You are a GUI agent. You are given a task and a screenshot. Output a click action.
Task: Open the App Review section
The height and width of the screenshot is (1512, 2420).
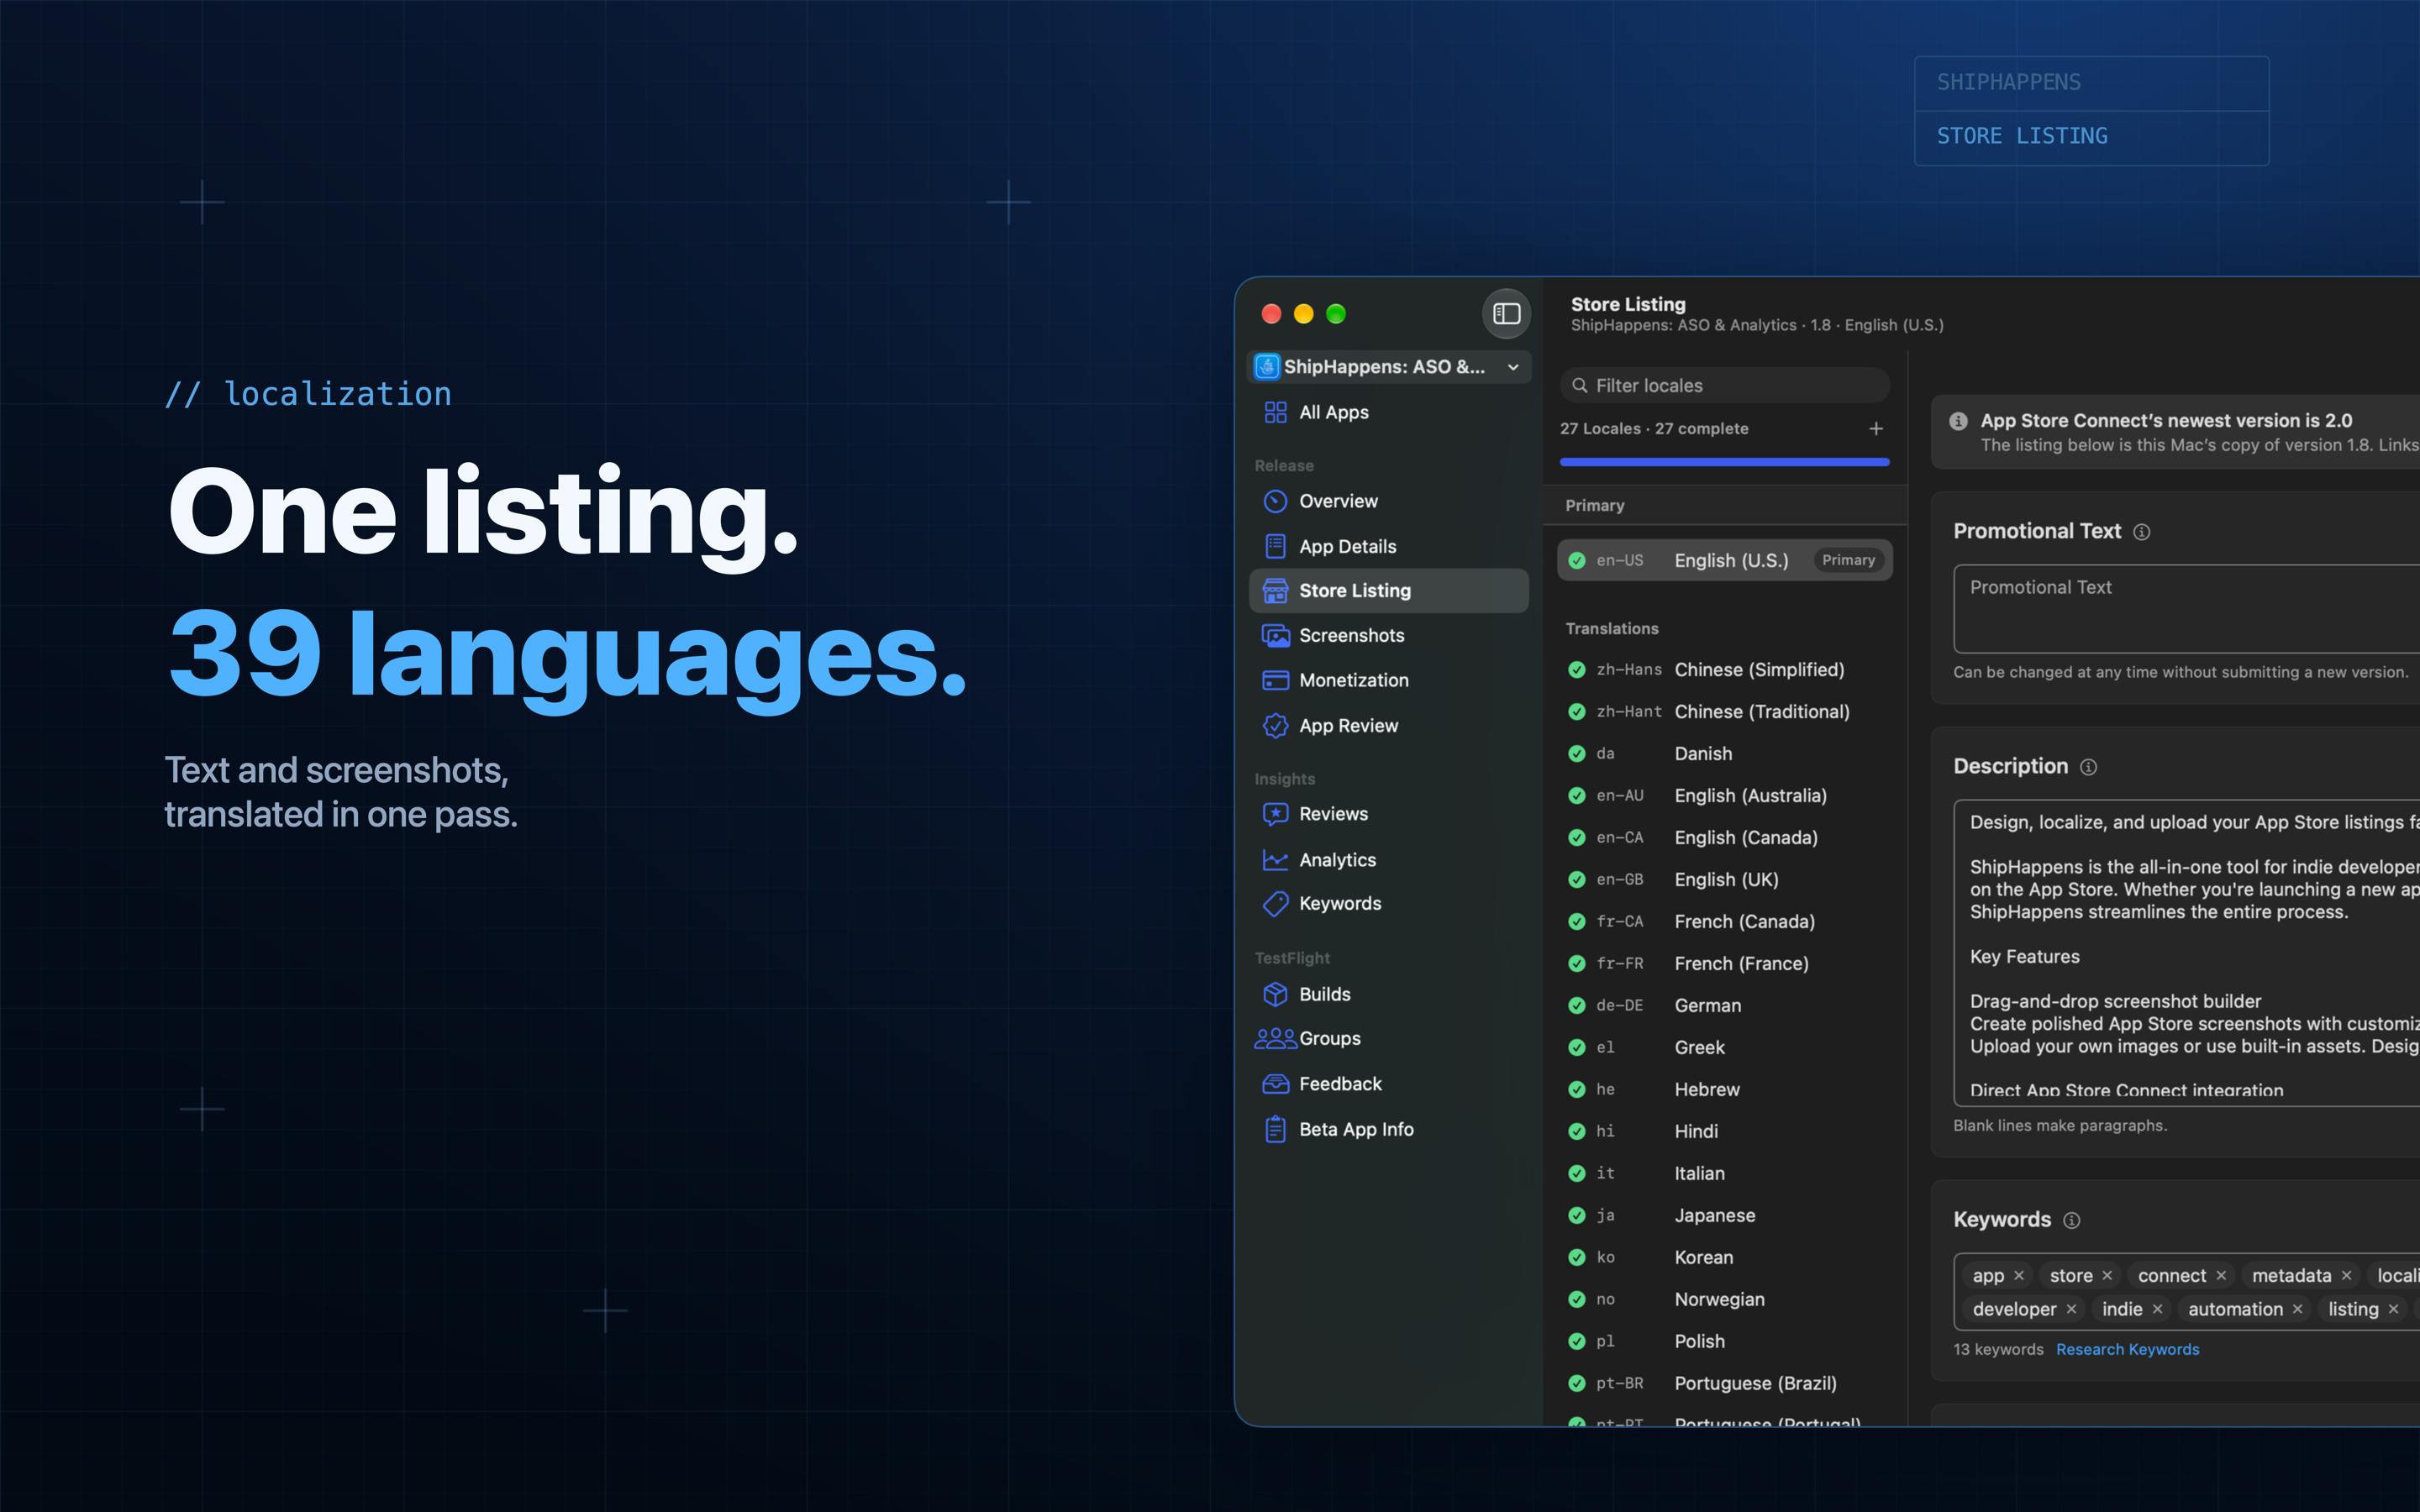point(1390,725)
